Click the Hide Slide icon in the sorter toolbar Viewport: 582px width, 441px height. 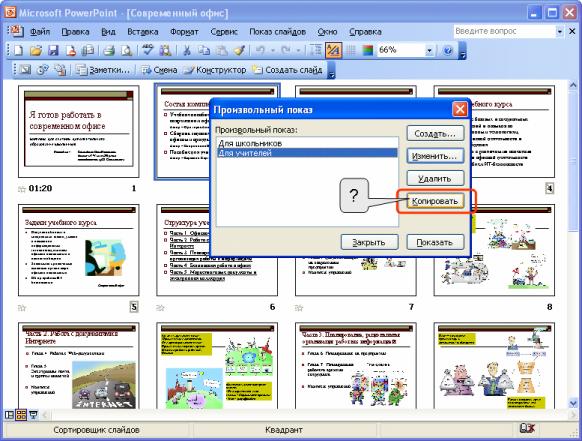click(25, 69)
